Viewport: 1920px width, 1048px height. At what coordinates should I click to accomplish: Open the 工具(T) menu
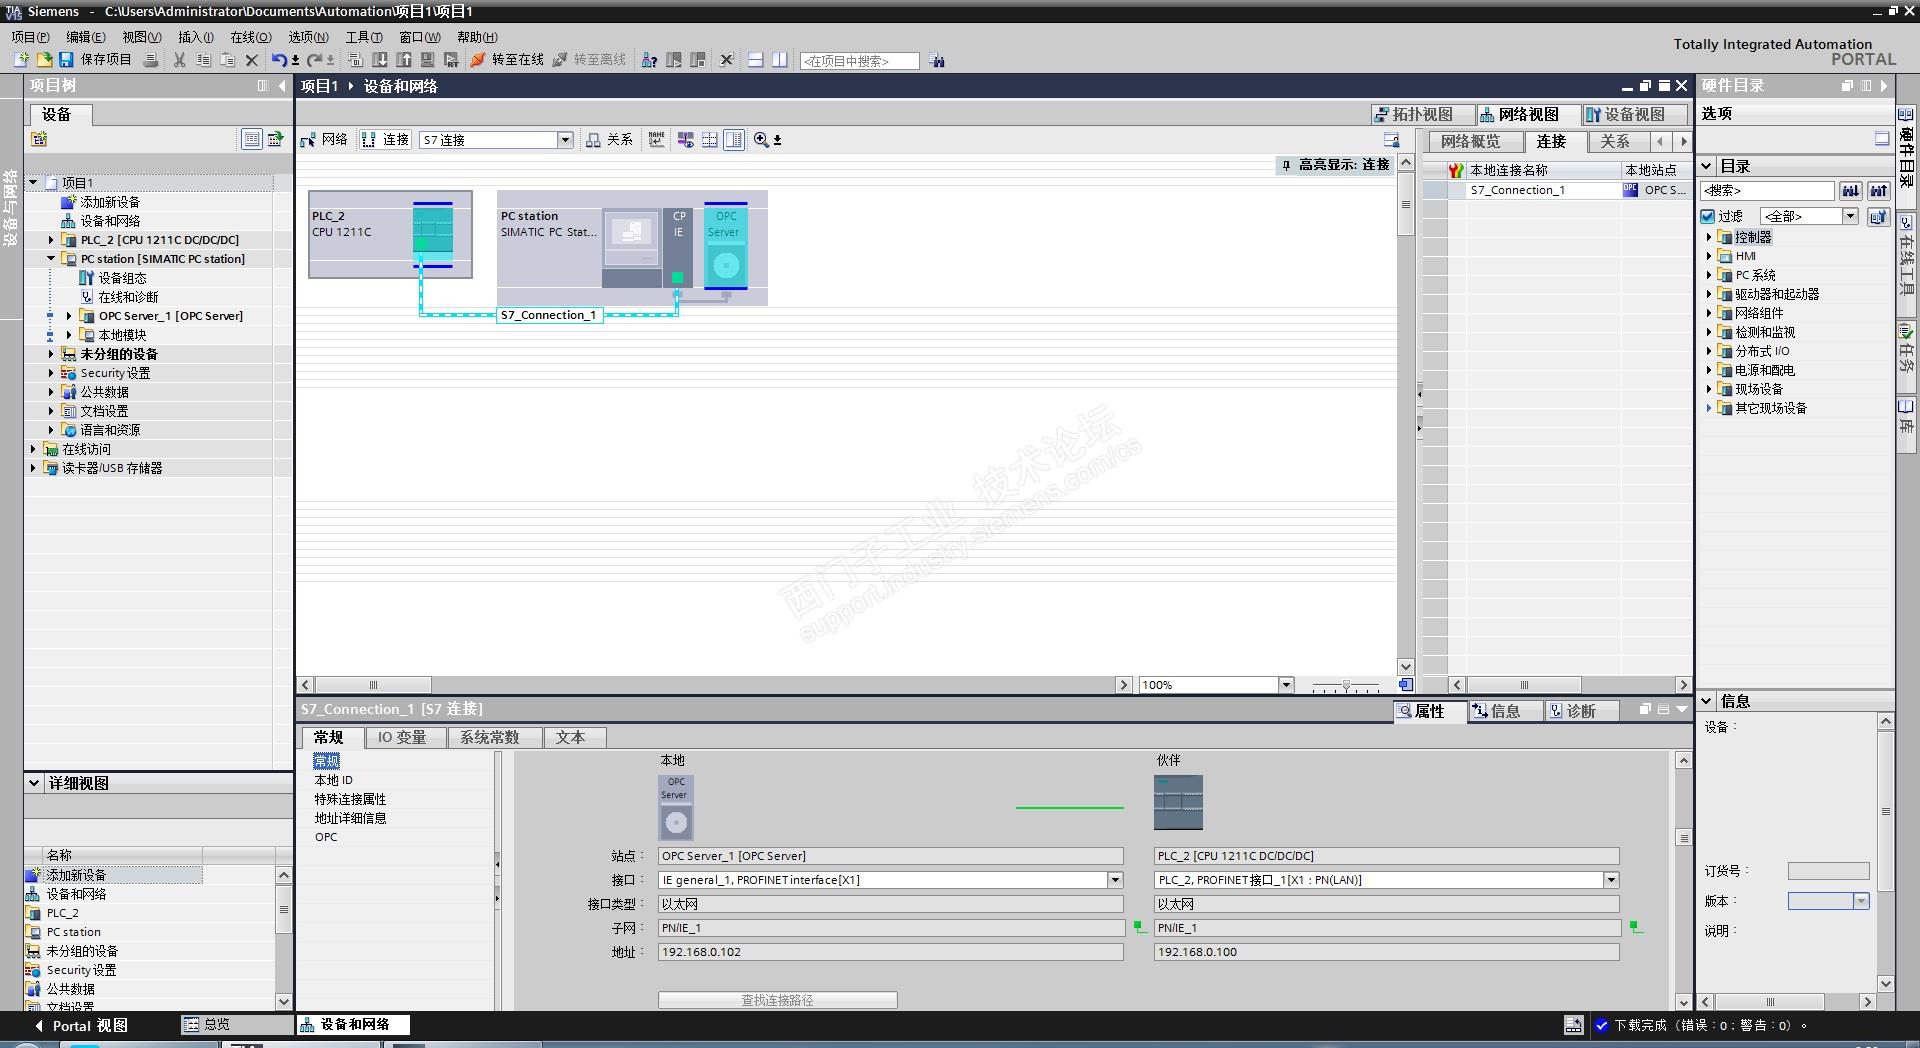coord(364,37)
